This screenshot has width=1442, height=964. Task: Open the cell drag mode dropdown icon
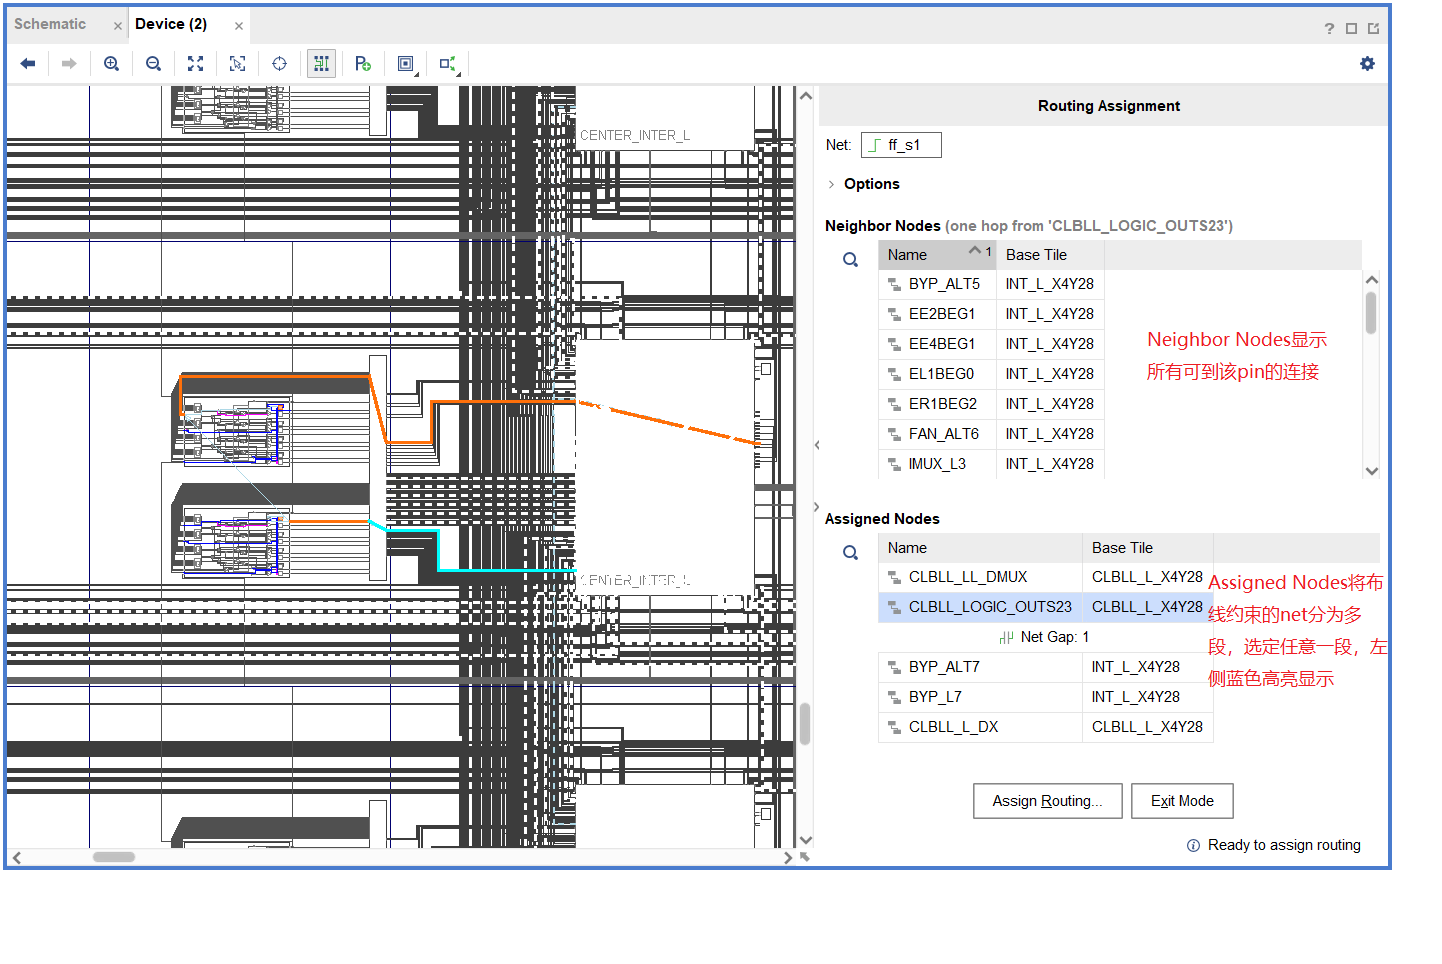406,64
